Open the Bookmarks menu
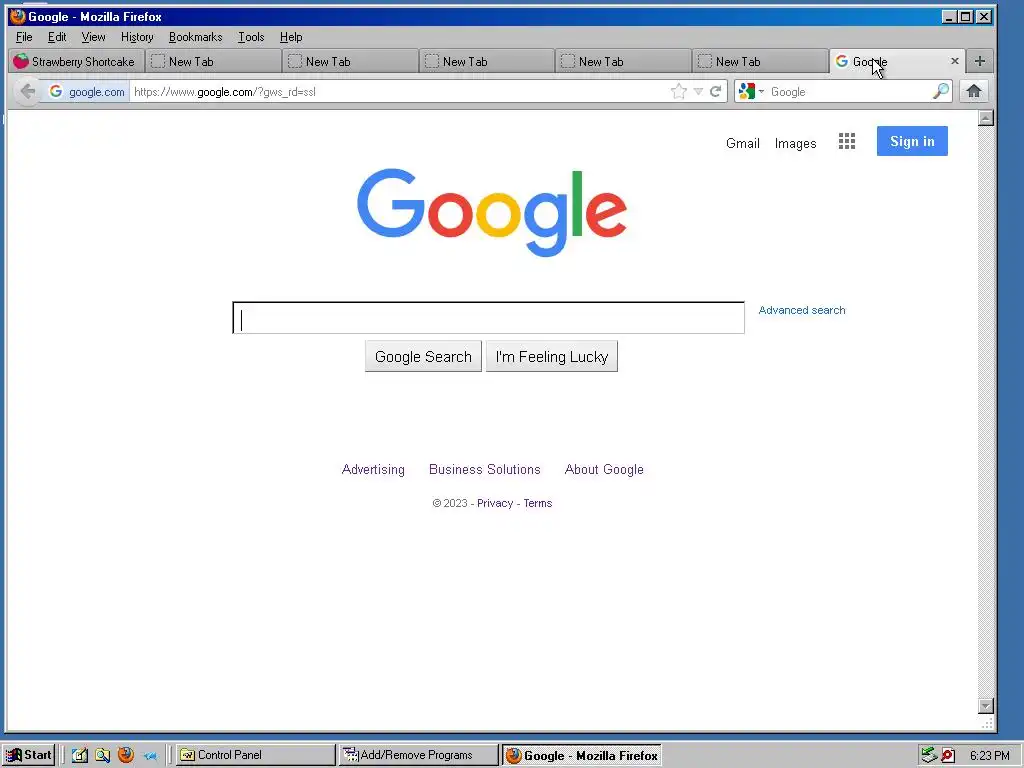Screen dimensions: 1024x768 pos(195,37)
